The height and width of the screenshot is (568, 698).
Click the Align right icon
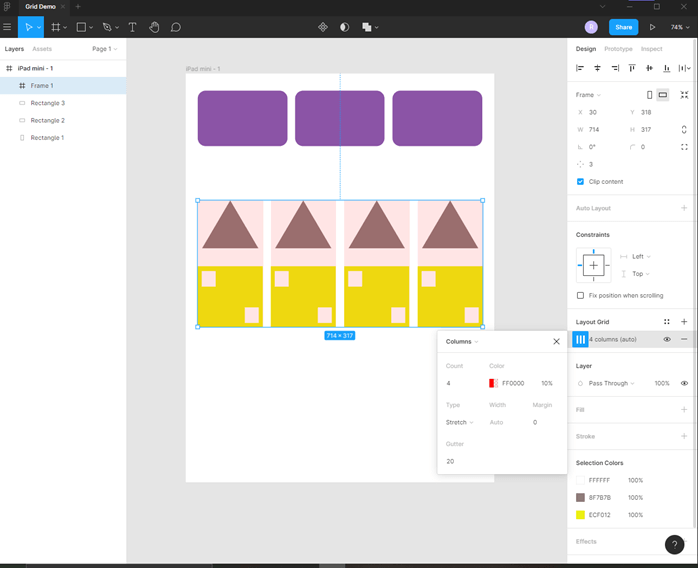point(615,68)
